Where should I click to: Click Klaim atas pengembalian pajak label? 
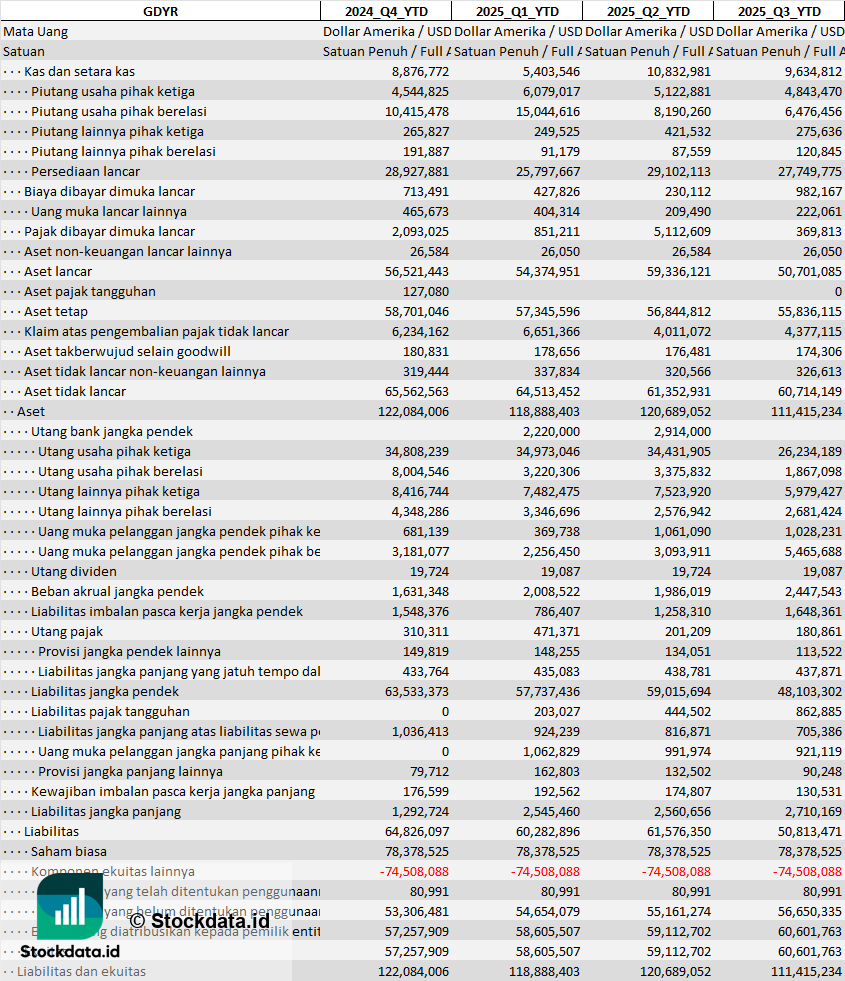(156, 332)
